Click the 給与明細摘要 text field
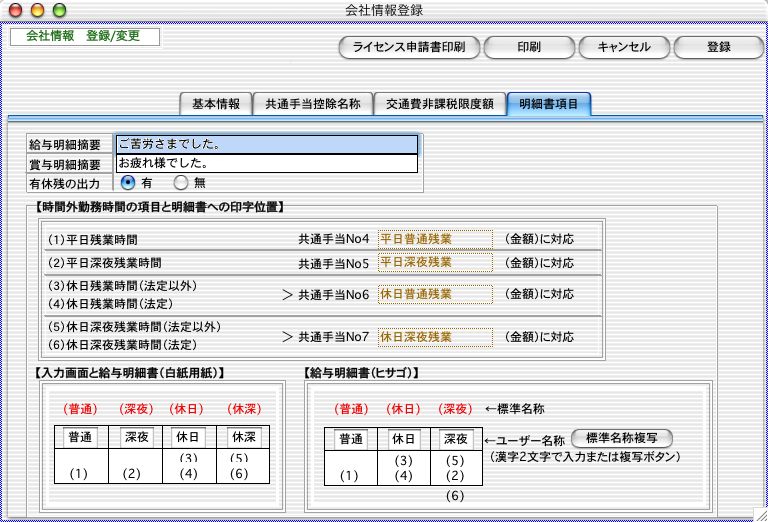Viewport: 768px width, 522px height. (266, 144)
